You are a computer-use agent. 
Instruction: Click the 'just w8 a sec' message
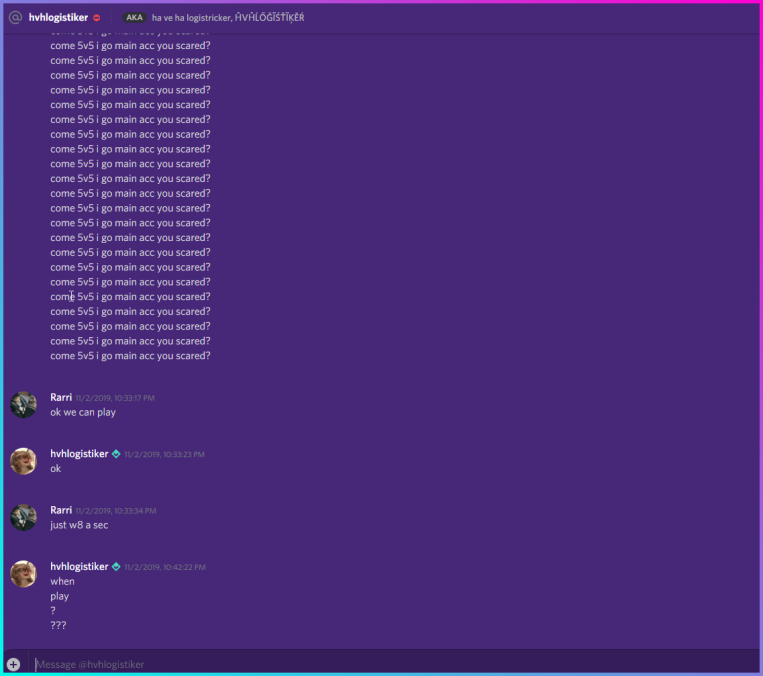pos(79,525)
